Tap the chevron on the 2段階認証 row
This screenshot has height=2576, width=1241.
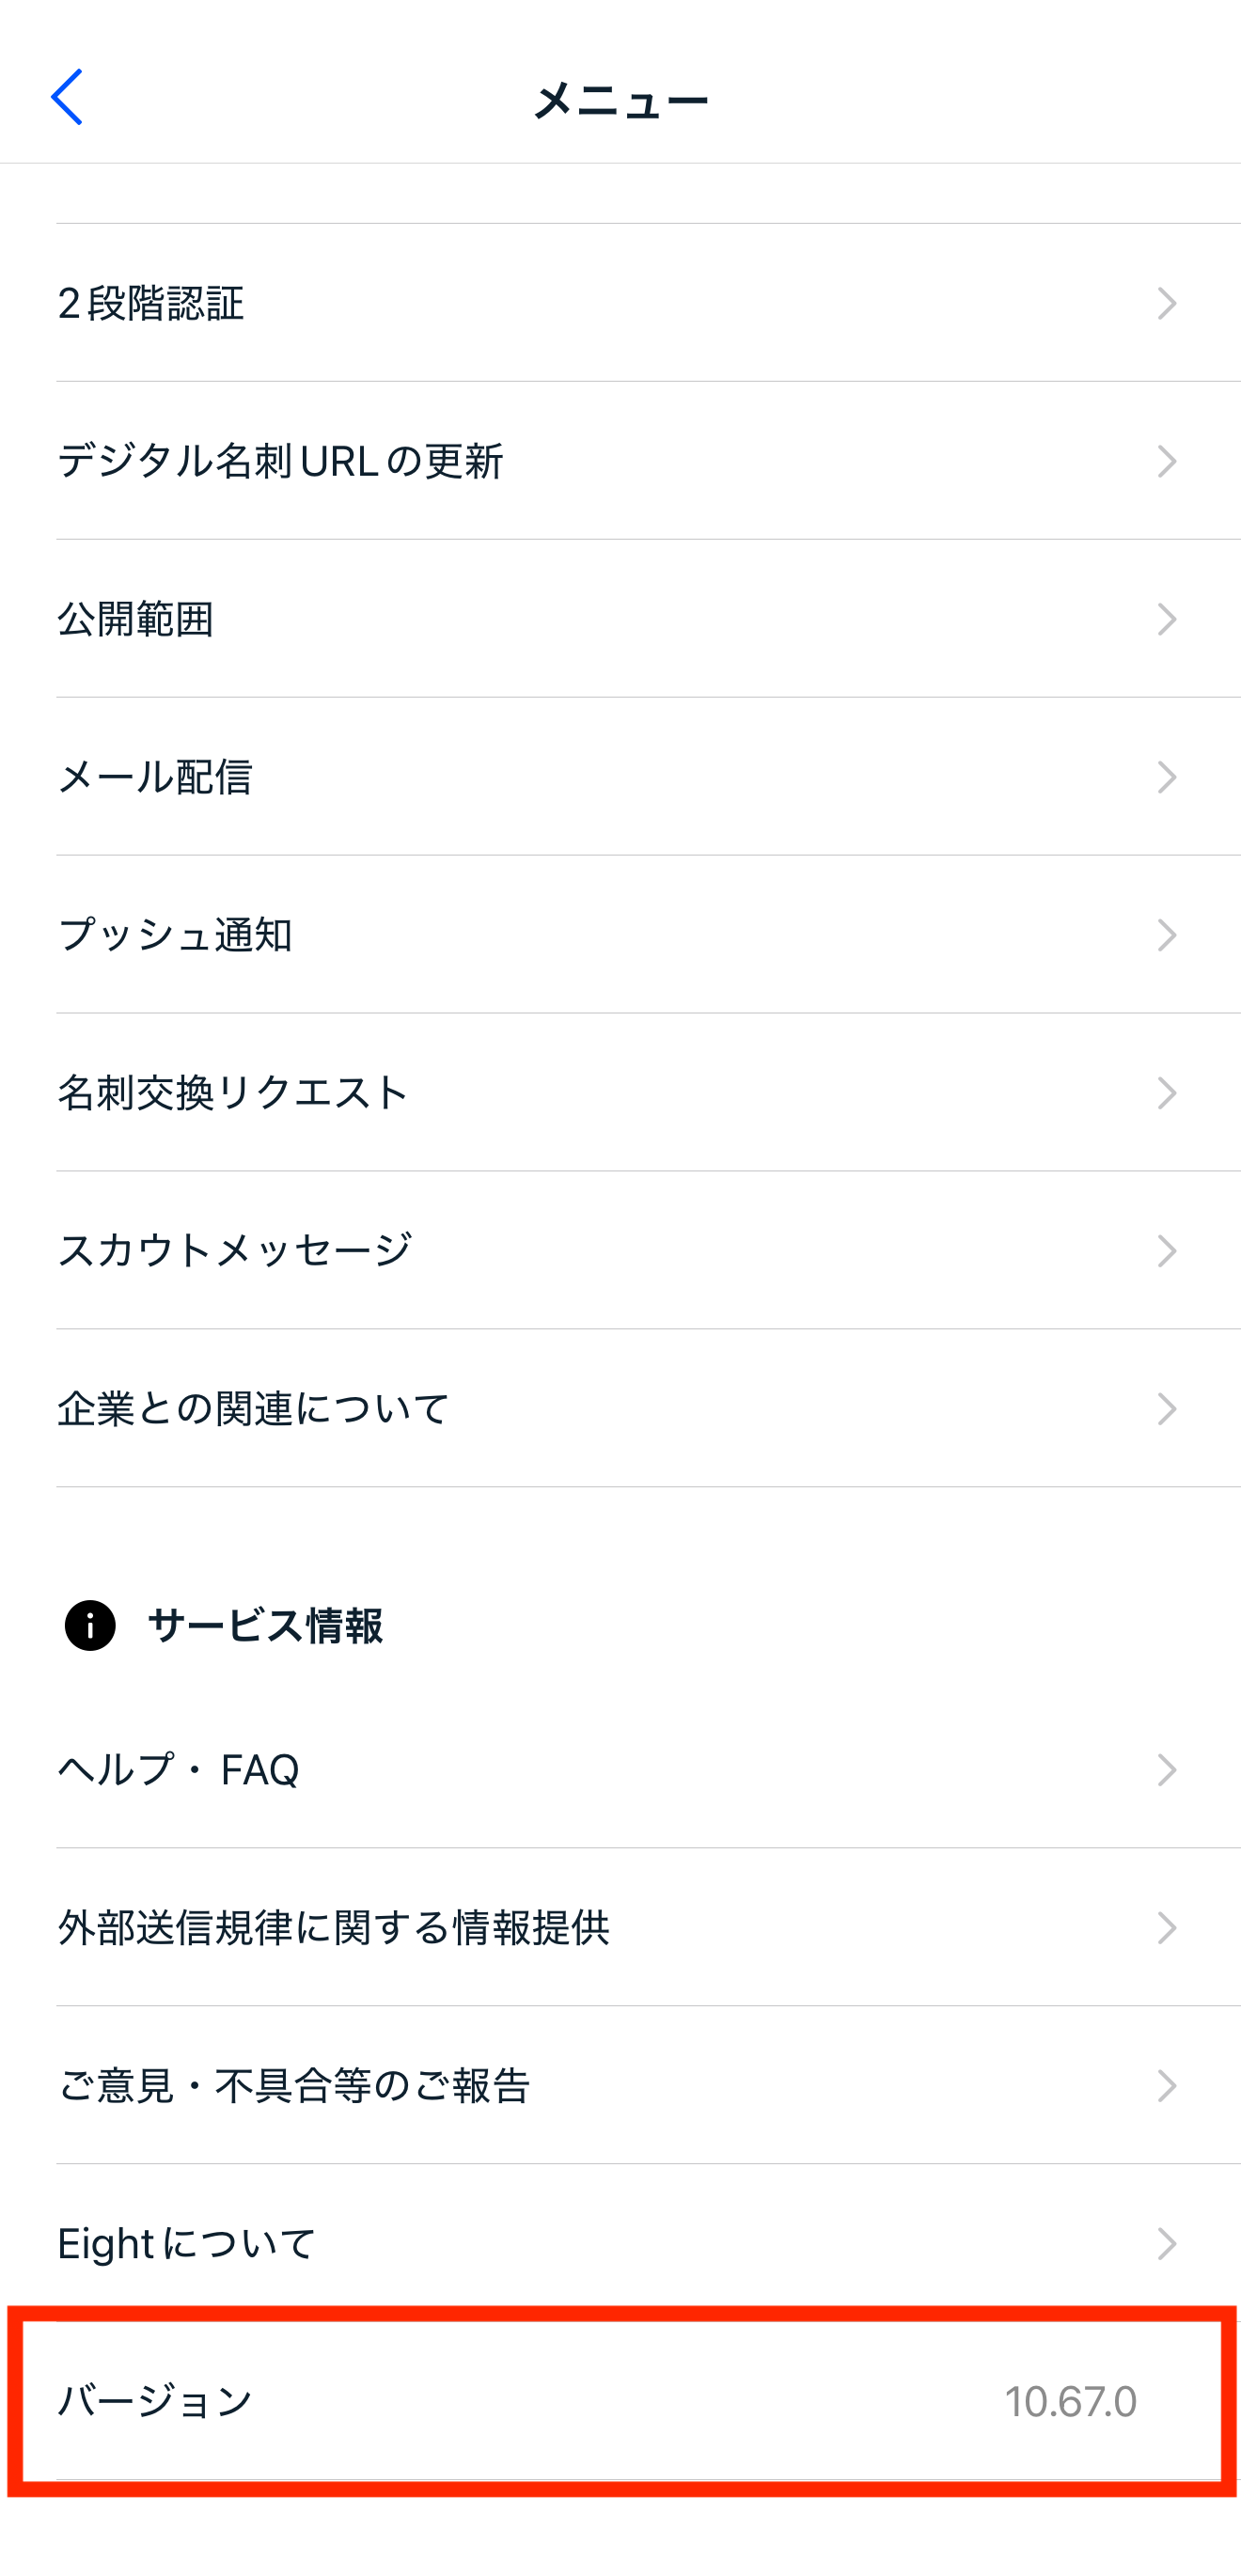(x=1166, y=303)
